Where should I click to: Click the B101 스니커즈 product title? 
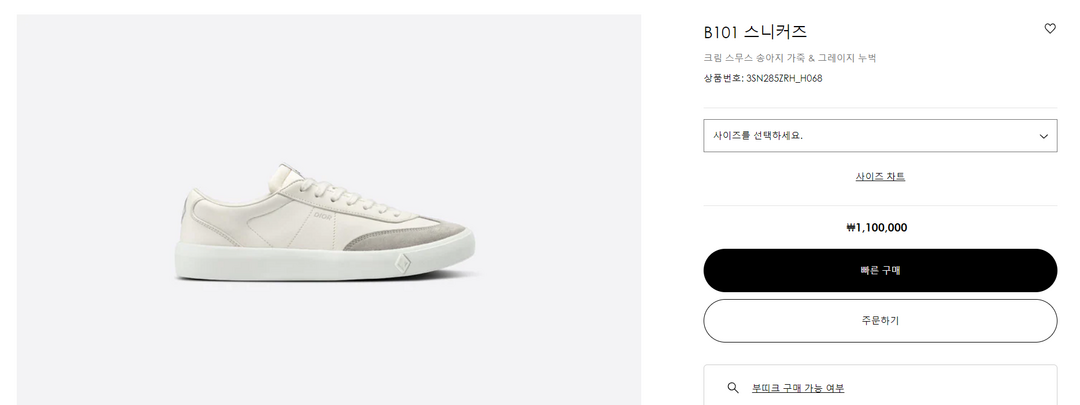755,32
